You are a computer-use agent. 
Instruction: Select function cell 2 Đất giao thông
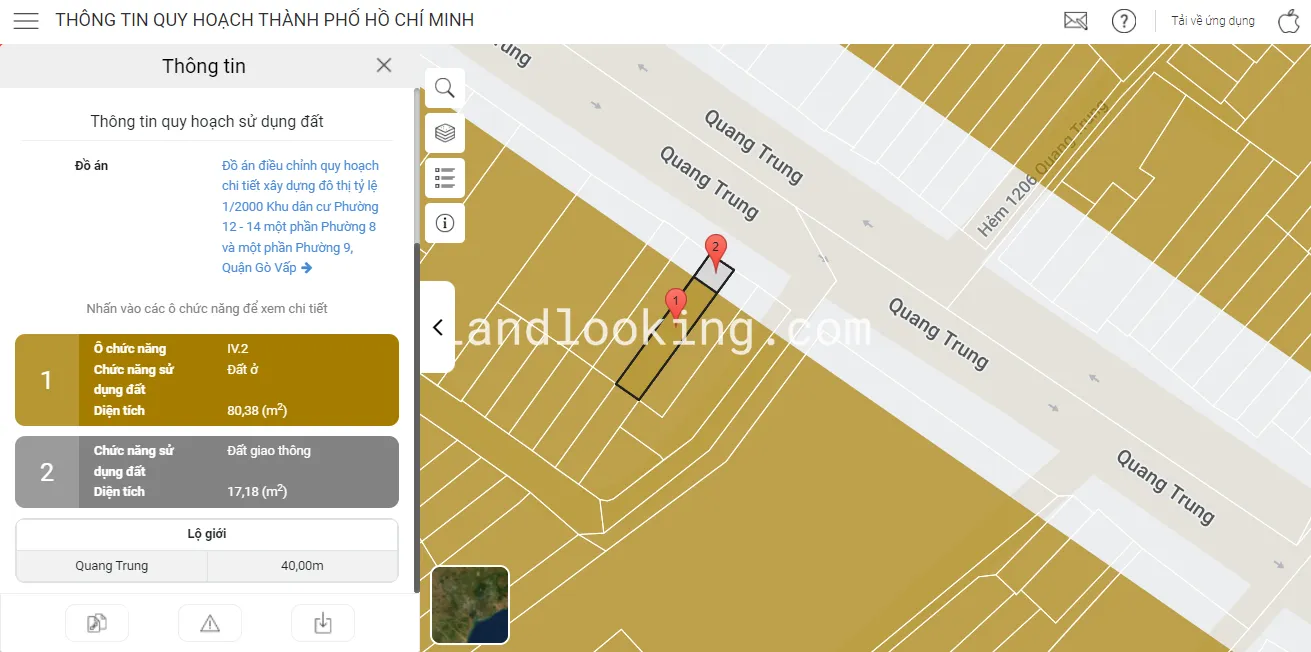point(207,472)
